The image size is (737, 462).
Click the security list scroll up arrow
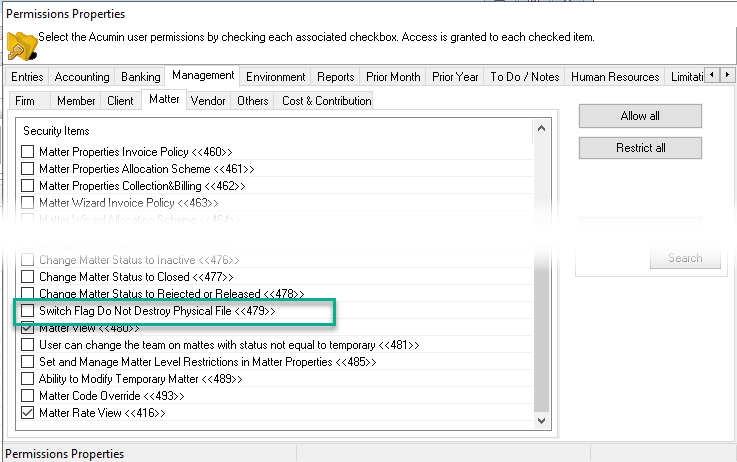tap(541, 128)
